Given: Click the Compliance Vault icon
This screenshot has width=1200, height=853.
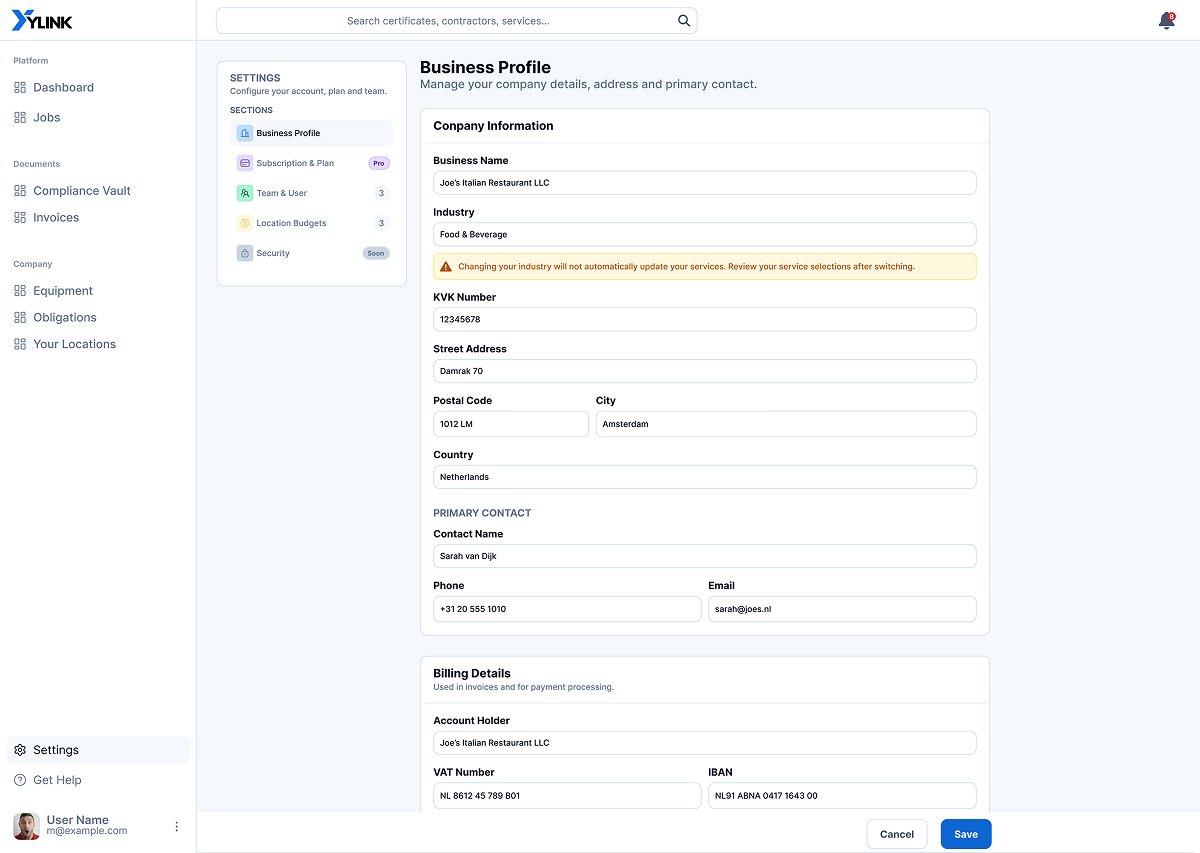Looking at the screenshot, I should [20, 191].
